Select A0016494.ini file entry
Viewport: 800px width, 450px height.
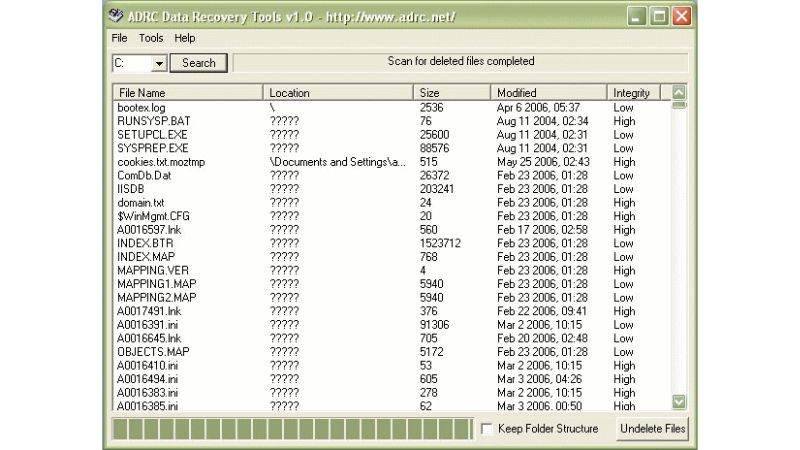coord(392,379)
